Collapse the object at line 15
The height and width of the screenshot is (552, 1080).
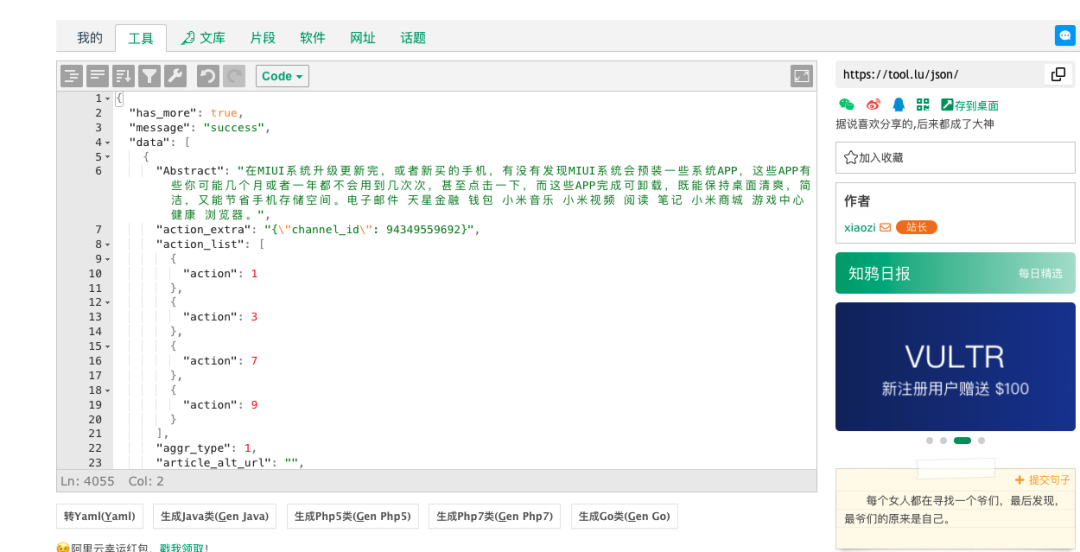tap(107, 346)
